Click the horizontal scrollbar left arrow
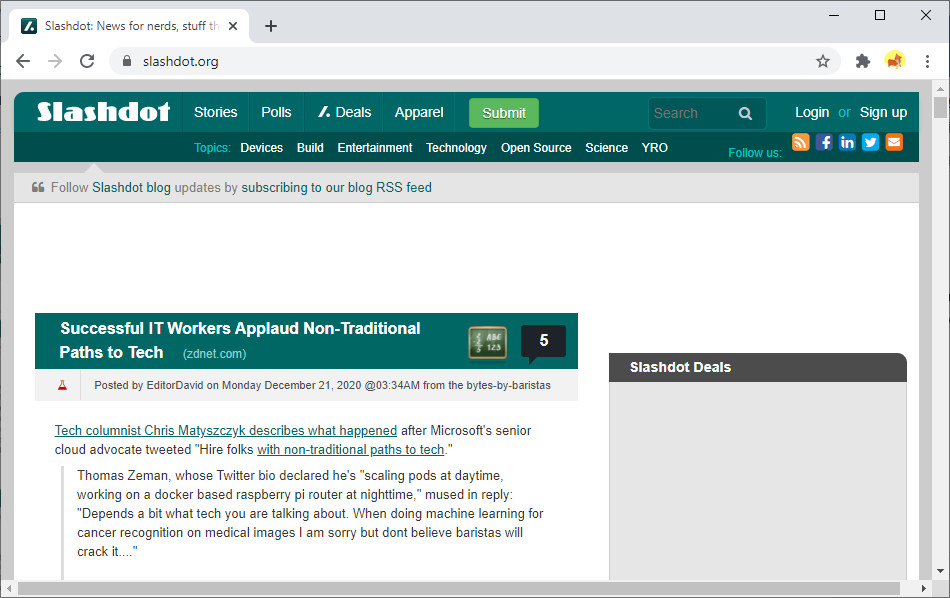The width and height of the screenshot is (950, 598). [9, 588]
